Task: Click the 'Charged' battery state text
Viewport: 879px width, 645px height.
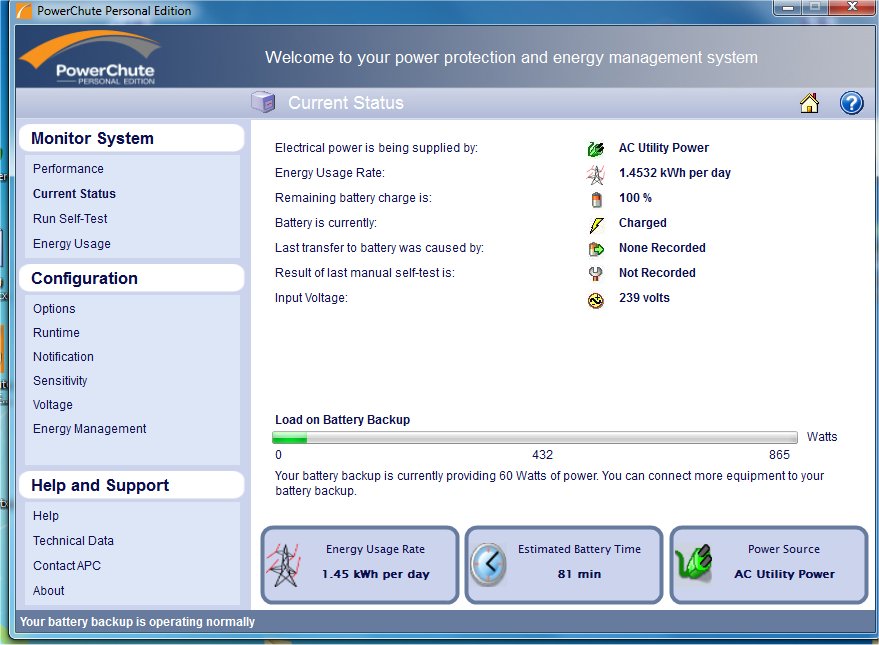Action: coord(642,223)
